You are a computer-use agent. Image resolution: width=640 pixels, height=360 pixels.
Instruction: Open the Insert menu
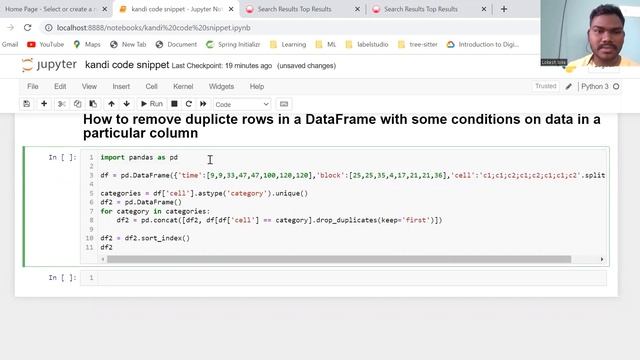(121, 87)
